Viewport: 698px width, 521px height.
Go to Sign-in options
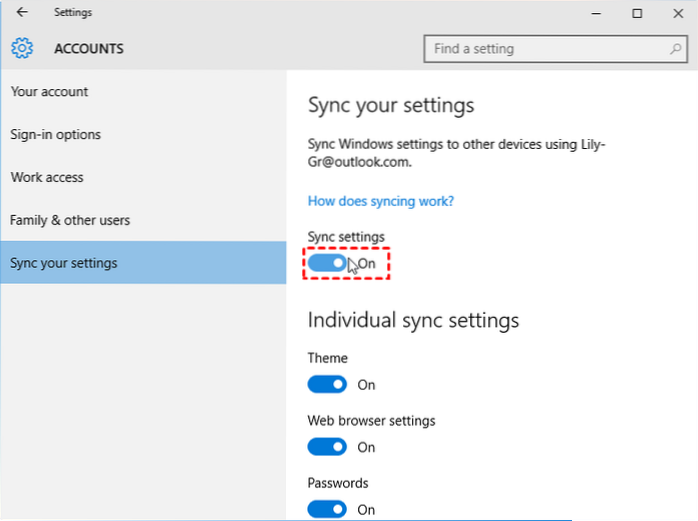(x=56, y=135)
